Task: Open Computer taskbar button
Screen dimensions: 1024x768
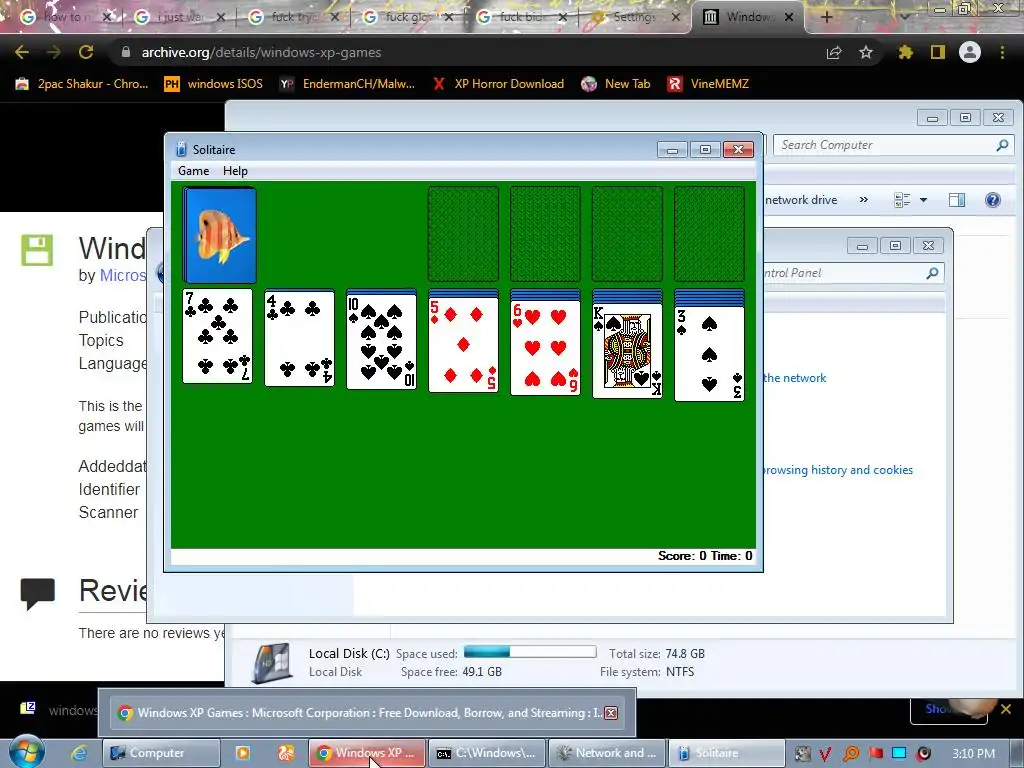Action: tap(161, 753)
